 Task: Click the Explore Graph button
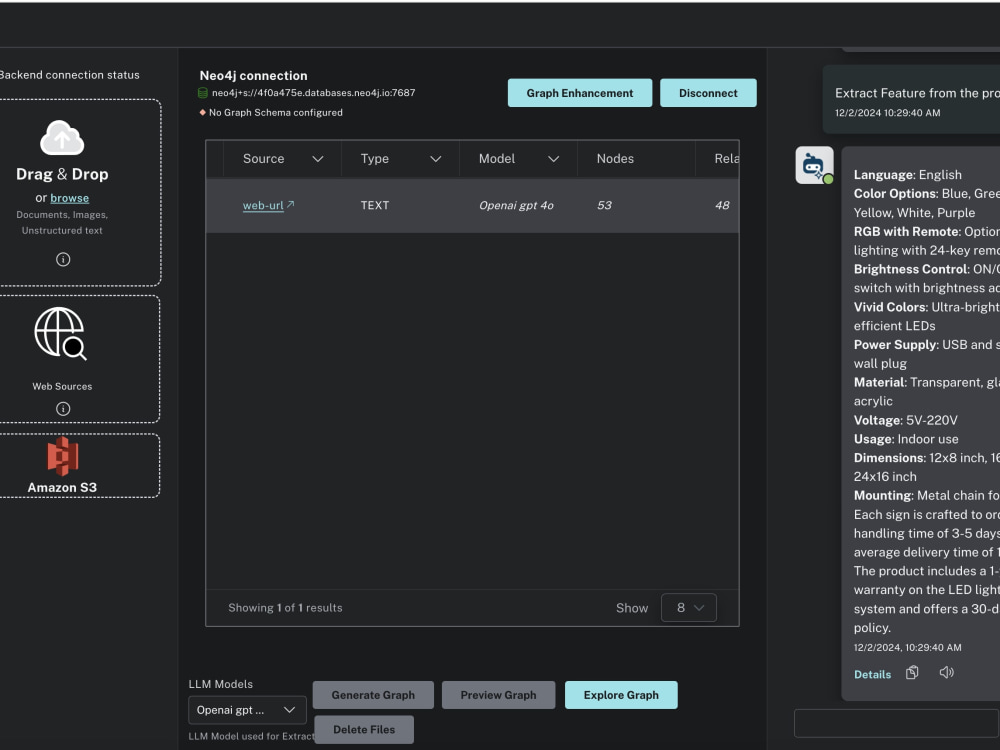pyautogui.click(x=621, y=695)
